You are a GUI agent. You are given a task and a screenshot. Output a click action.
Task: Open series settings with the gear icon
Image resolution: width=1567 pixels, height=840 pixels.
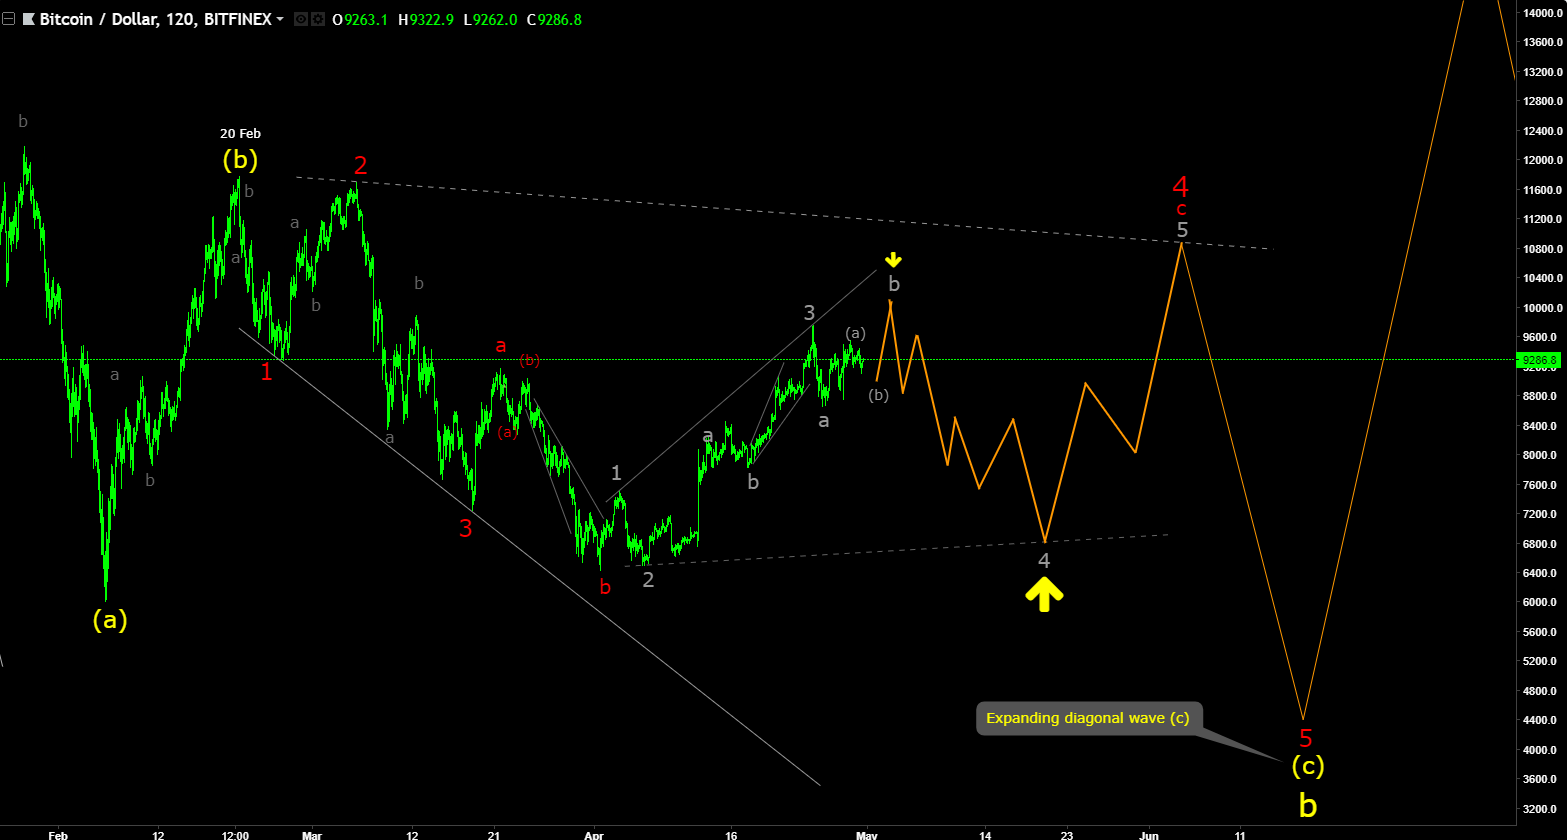316,19
